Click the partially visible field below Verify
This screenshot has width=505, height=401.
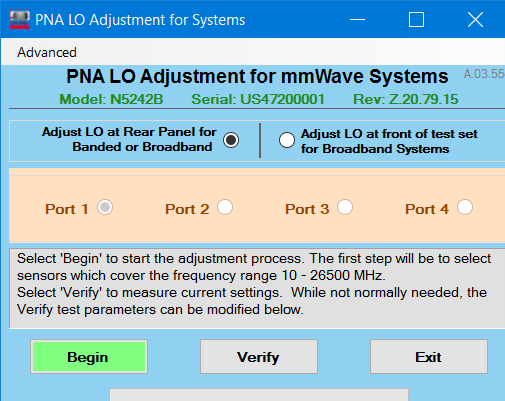pos(259,395)
